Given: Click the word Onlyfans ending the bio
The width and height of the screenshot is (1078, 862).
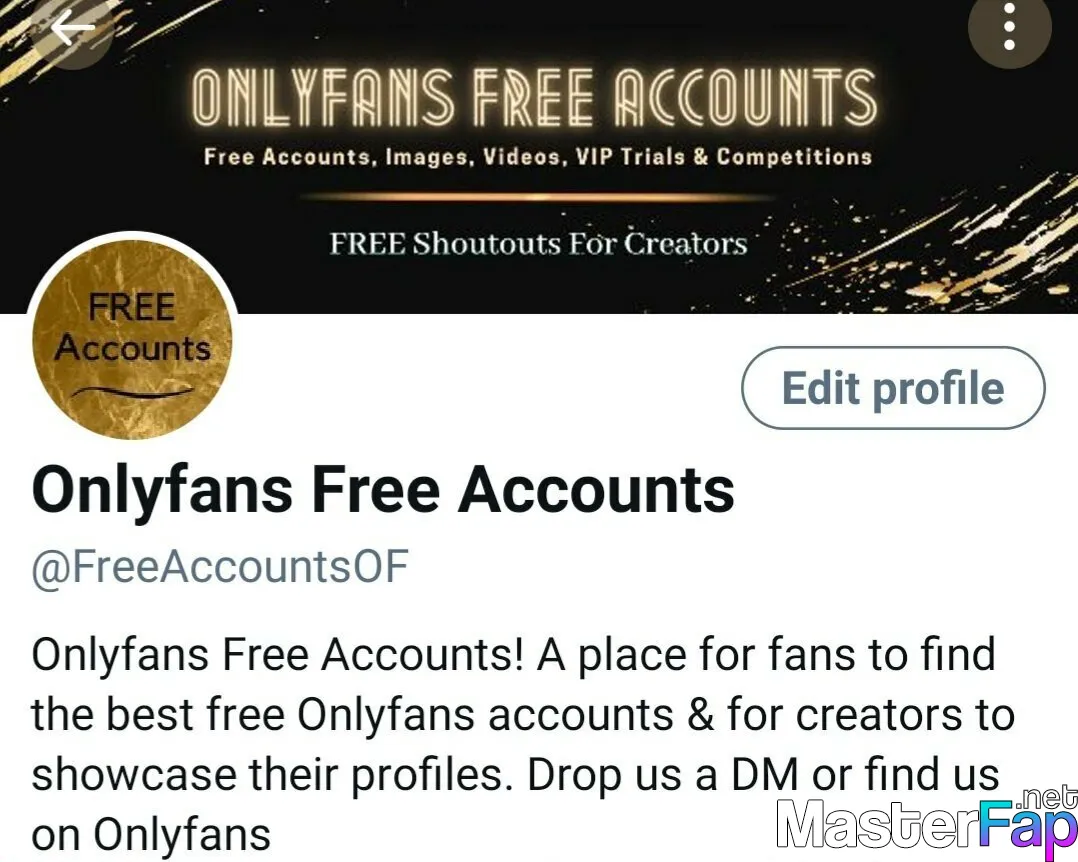Looking at the screenshot, I should point(182,835).
